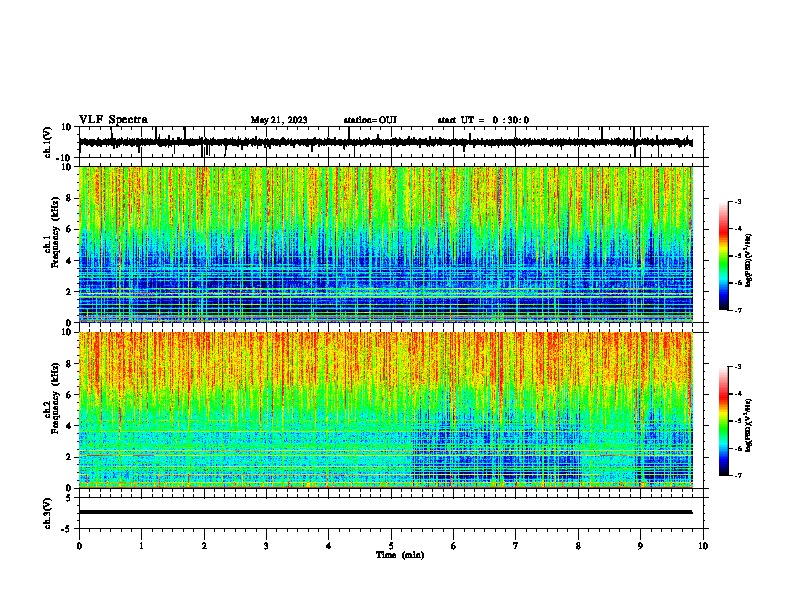The width and height of the screenshot is (792, 612).
Task: Select the "start UT = 0:30:0" text
Action: (483, 120)
